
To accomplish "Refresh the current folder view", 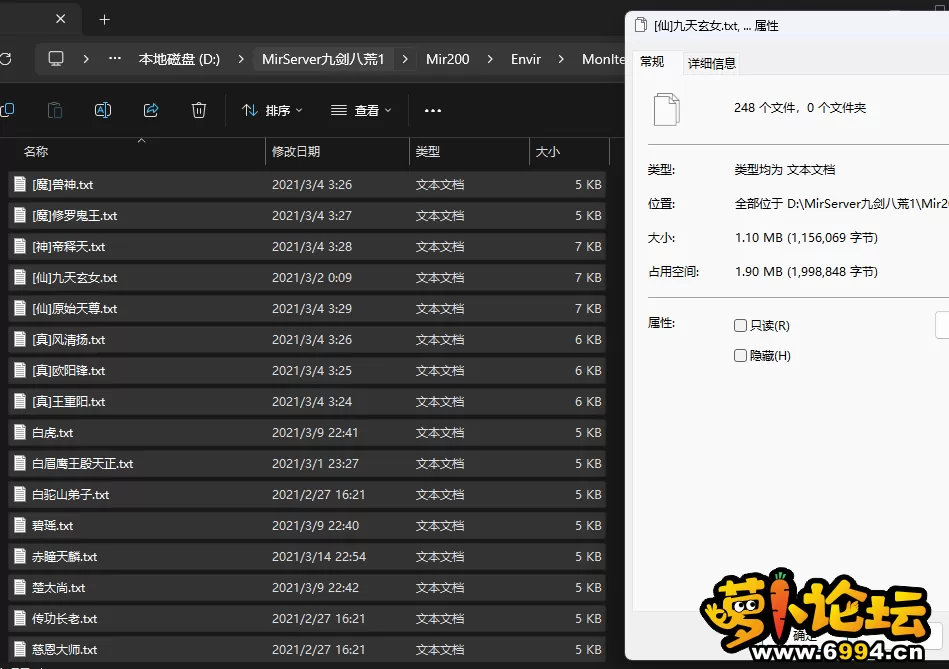I will [x=5, y=59].
